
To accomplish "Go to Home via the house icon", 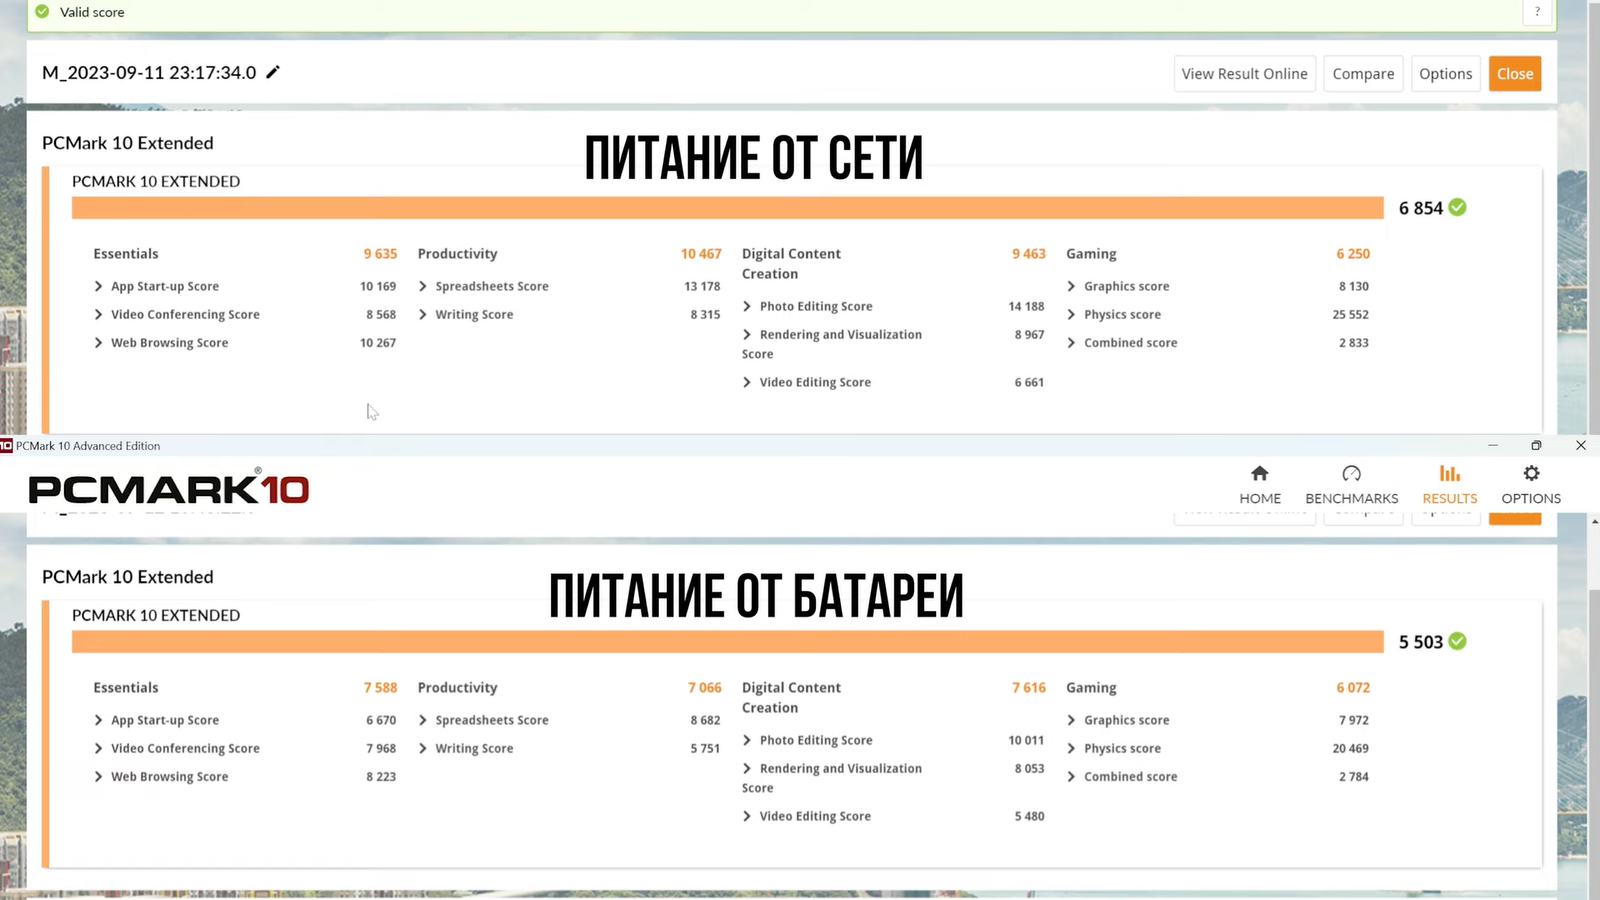I will point(1259,474).
